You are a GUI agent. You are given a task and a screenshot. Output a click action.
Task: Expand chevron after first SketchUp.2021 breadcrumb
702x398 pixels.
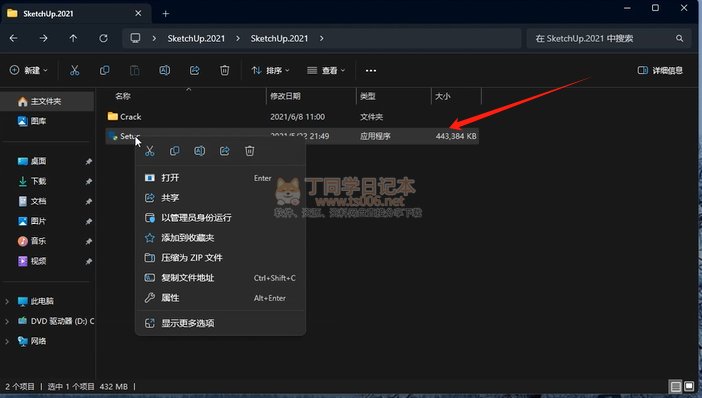(238, 39)
